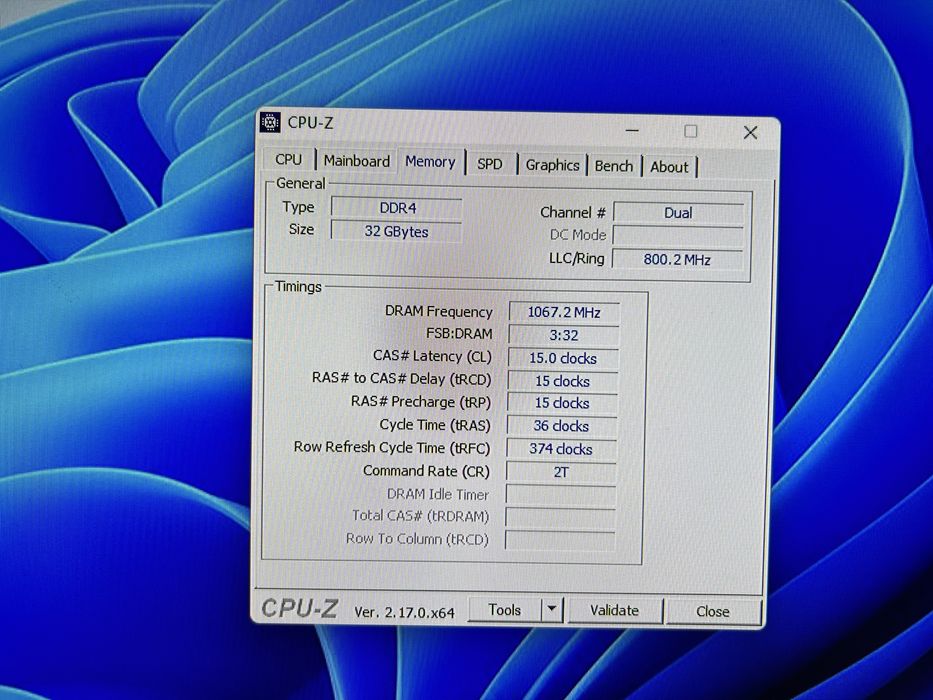Open the Graphics tab
The width and height of the screenshot is (933, 700).
(x=552, y=165)
